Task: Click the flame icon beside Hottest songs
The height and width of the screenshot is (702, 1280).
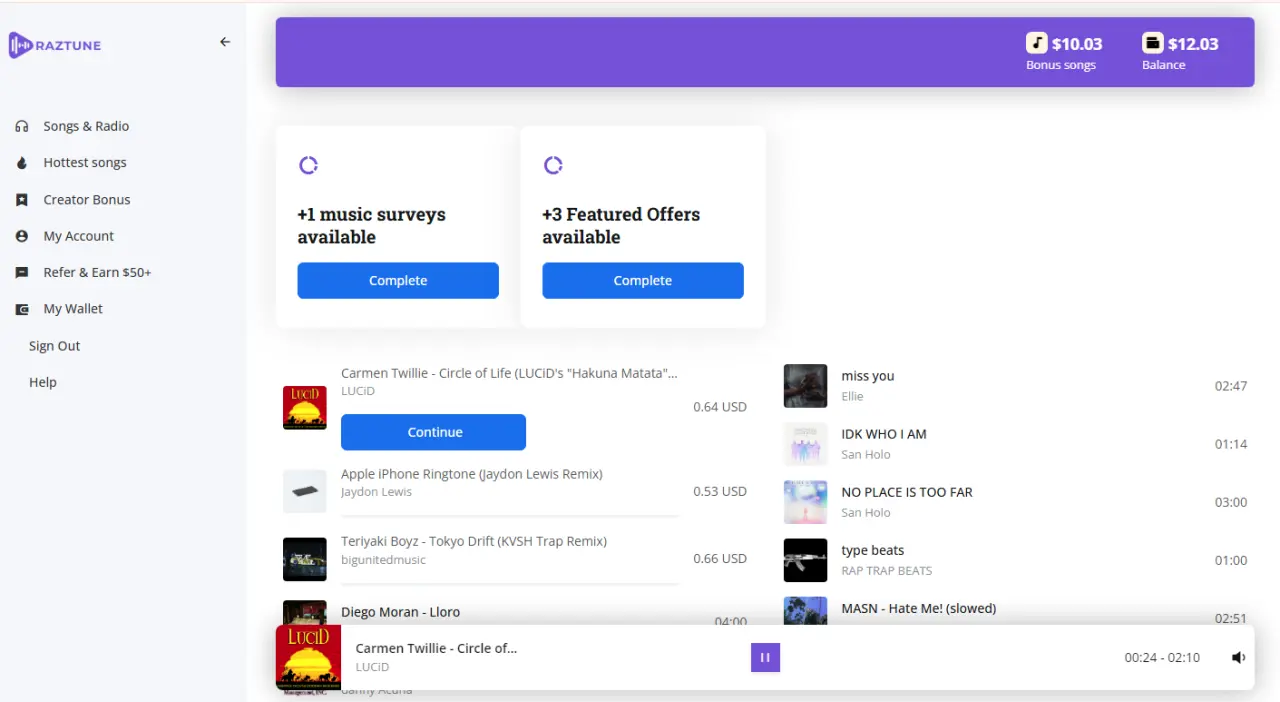Action: click(x=22, y=163)
